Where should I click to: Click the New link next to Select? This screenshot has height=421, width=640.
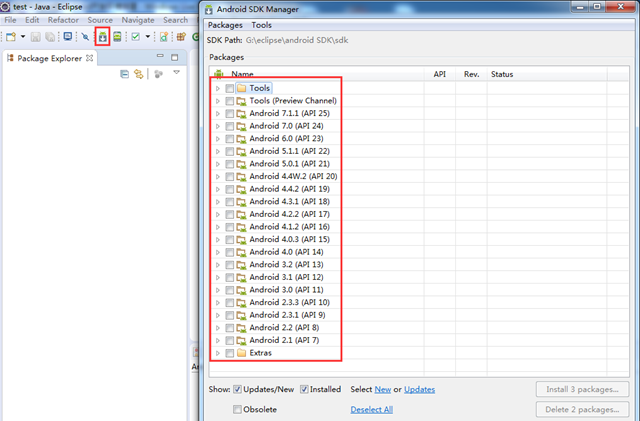383,390
